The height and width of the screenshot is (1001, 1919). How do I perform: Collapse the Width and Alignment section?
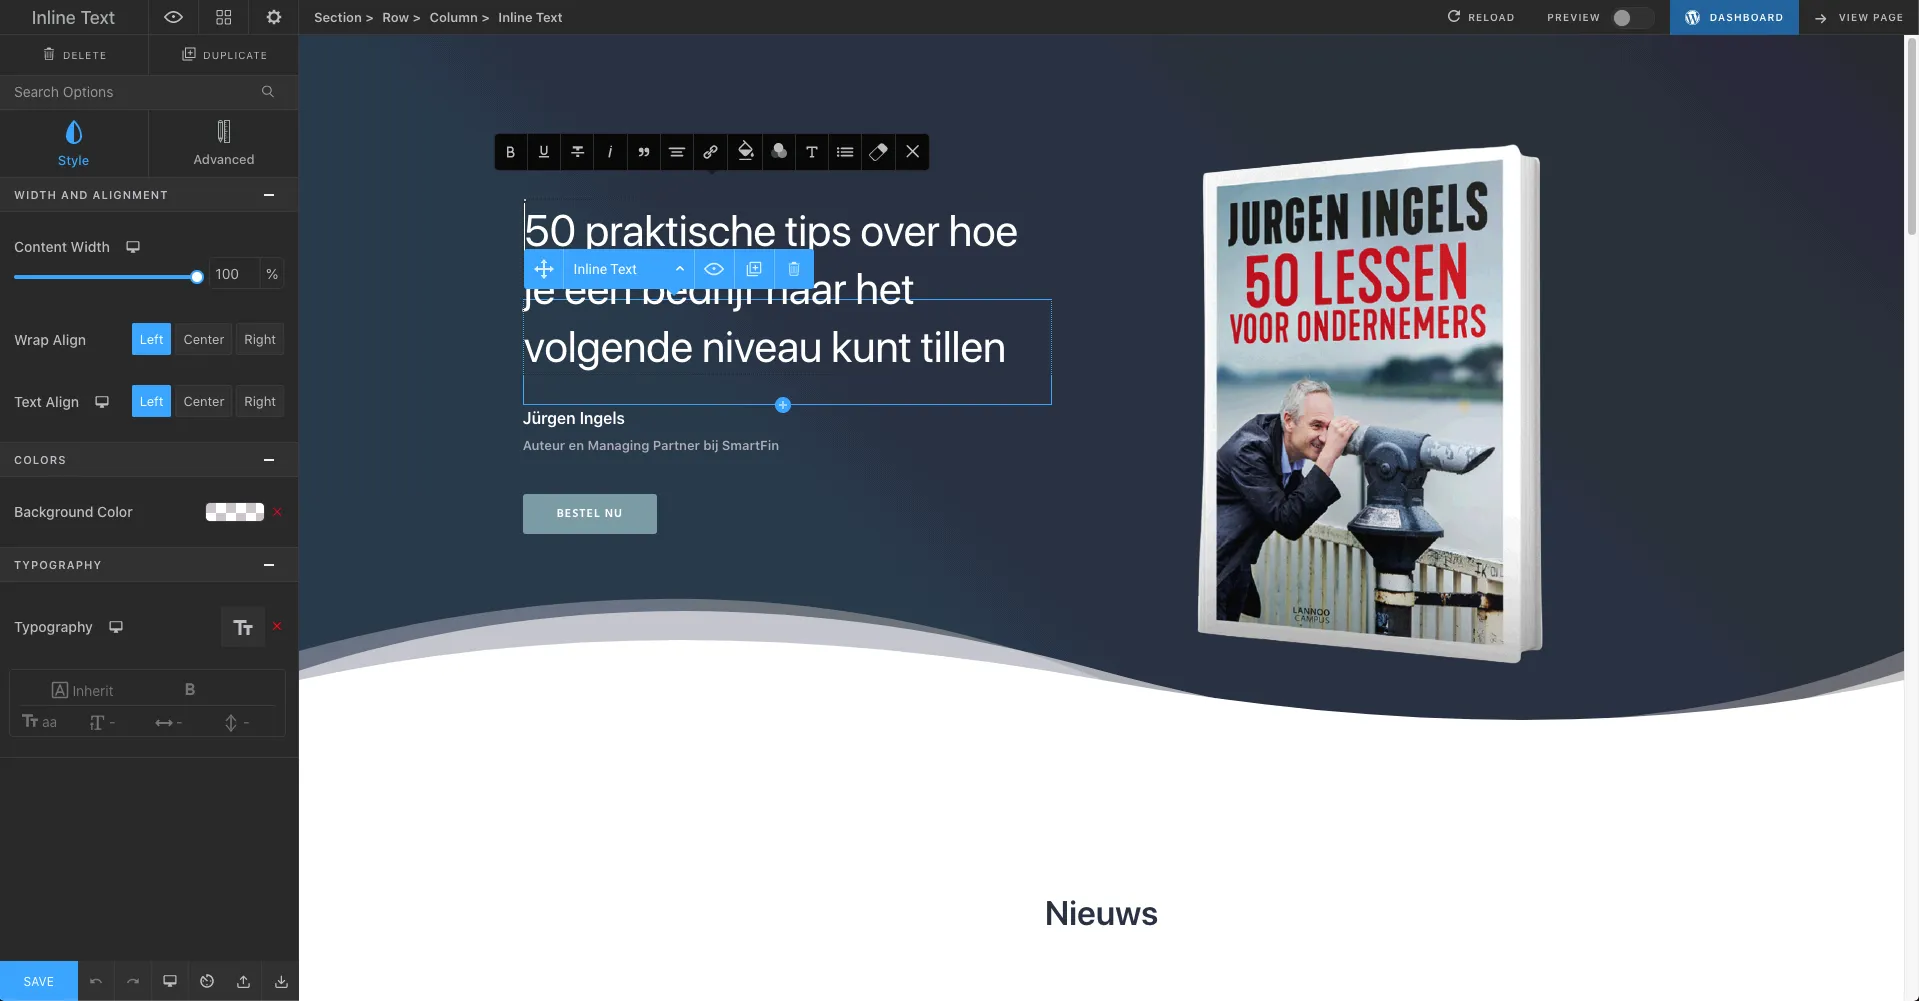[269, 195]
